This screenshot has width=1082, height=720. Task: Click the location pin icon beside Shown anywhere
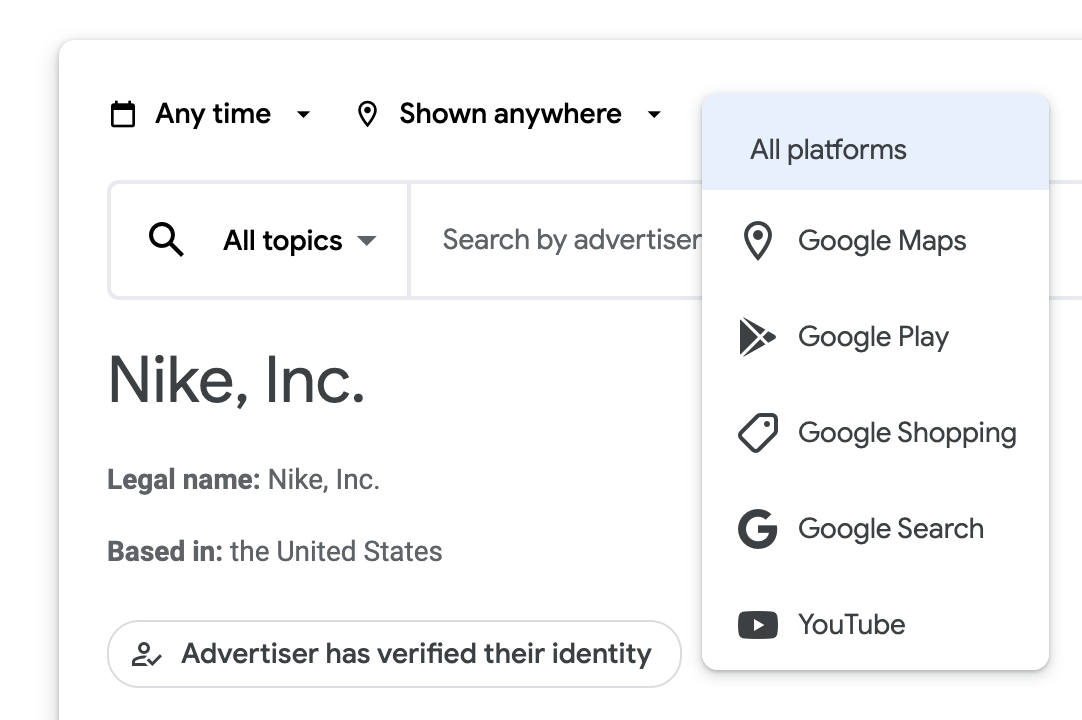(x=367, y=114)
